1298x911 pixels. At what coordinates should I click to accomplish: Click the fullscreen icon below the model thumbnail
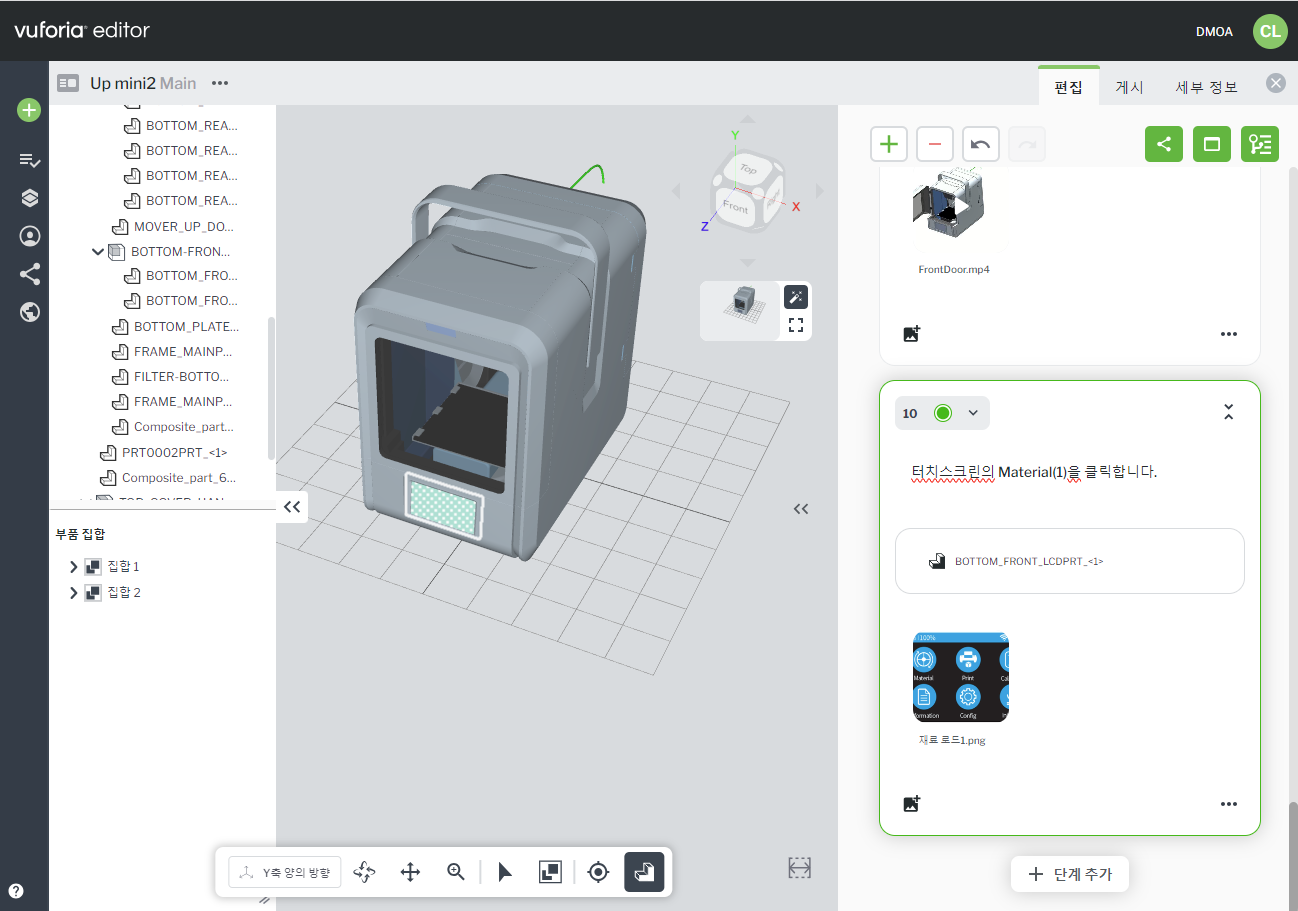click(796, 325)
